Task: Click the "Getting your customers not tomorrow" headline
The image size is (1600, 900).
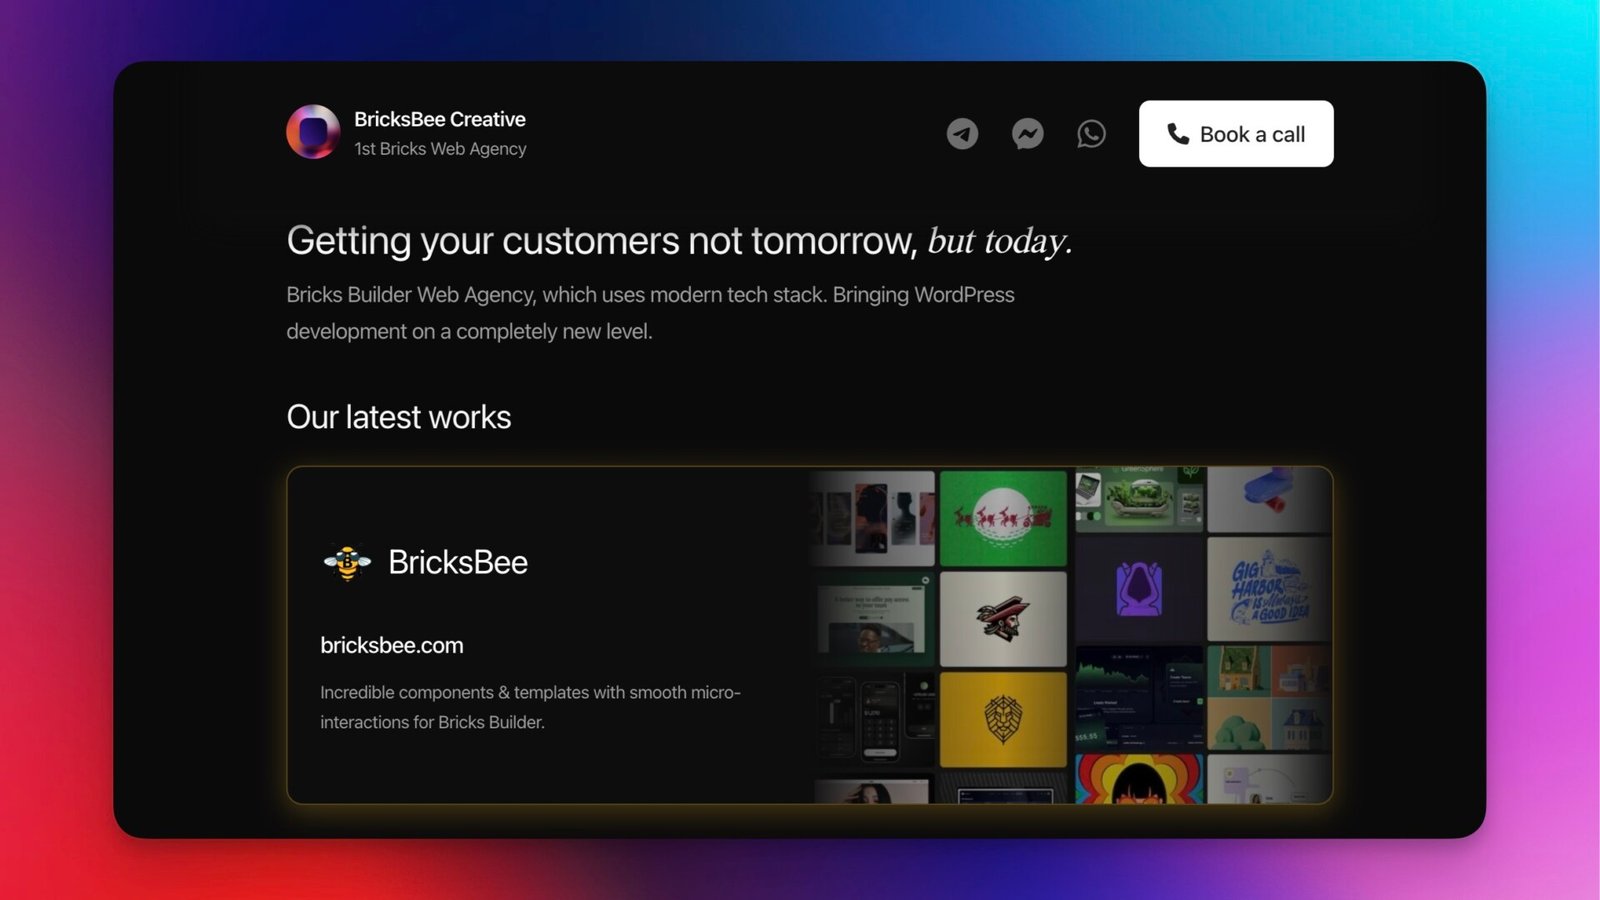Action: [x=680, y=241]
